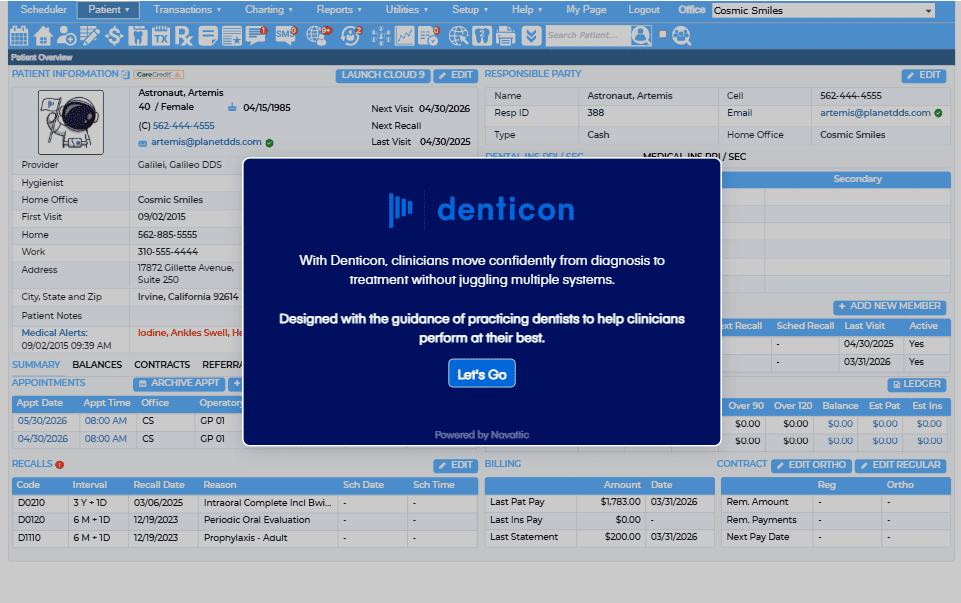Open the My Page menu item
This screenshot has width=961, height=603.
[586, 10]
